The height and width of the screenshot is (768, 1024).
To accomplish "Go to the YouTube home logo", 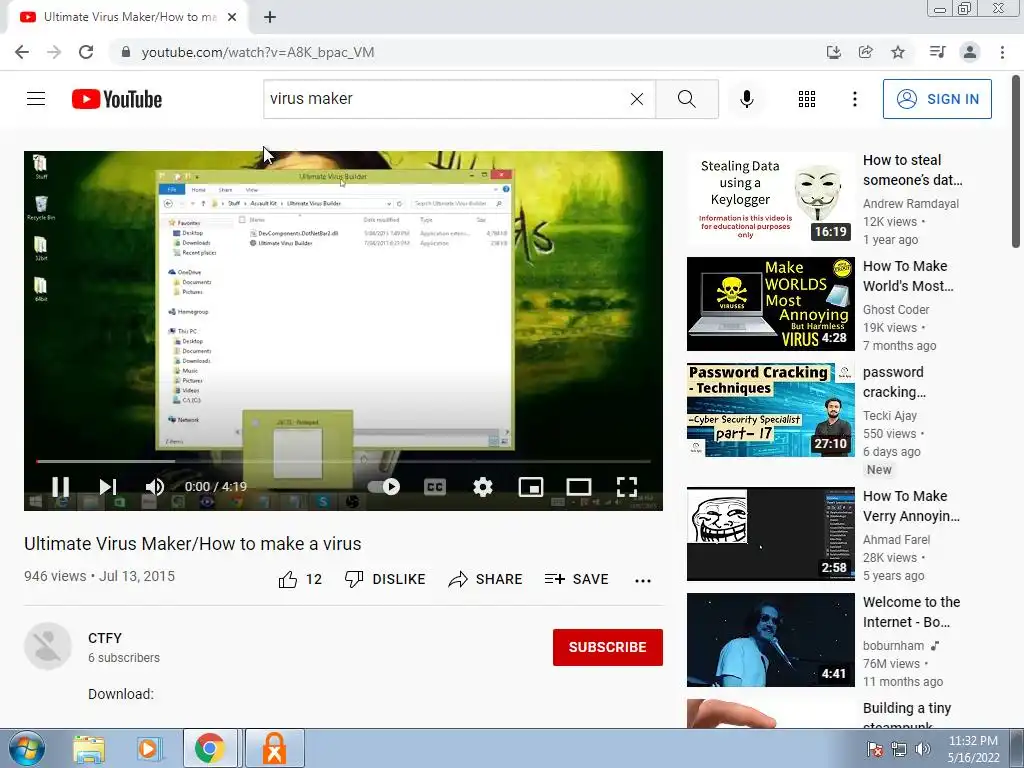I will click(x=117, y=99).
